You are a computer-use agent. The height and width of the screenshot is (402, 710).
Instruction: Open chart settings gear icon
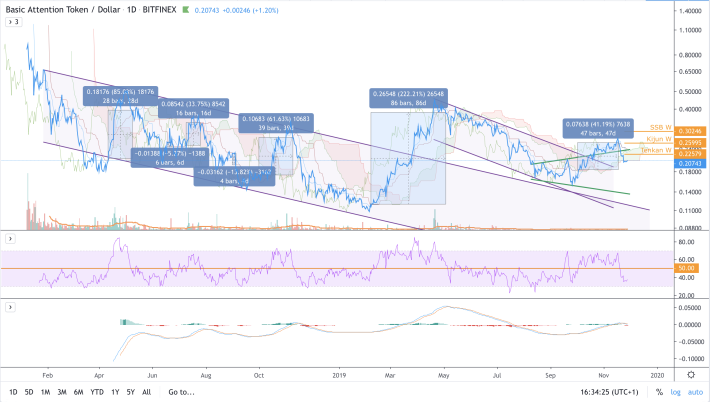point(692,373)
